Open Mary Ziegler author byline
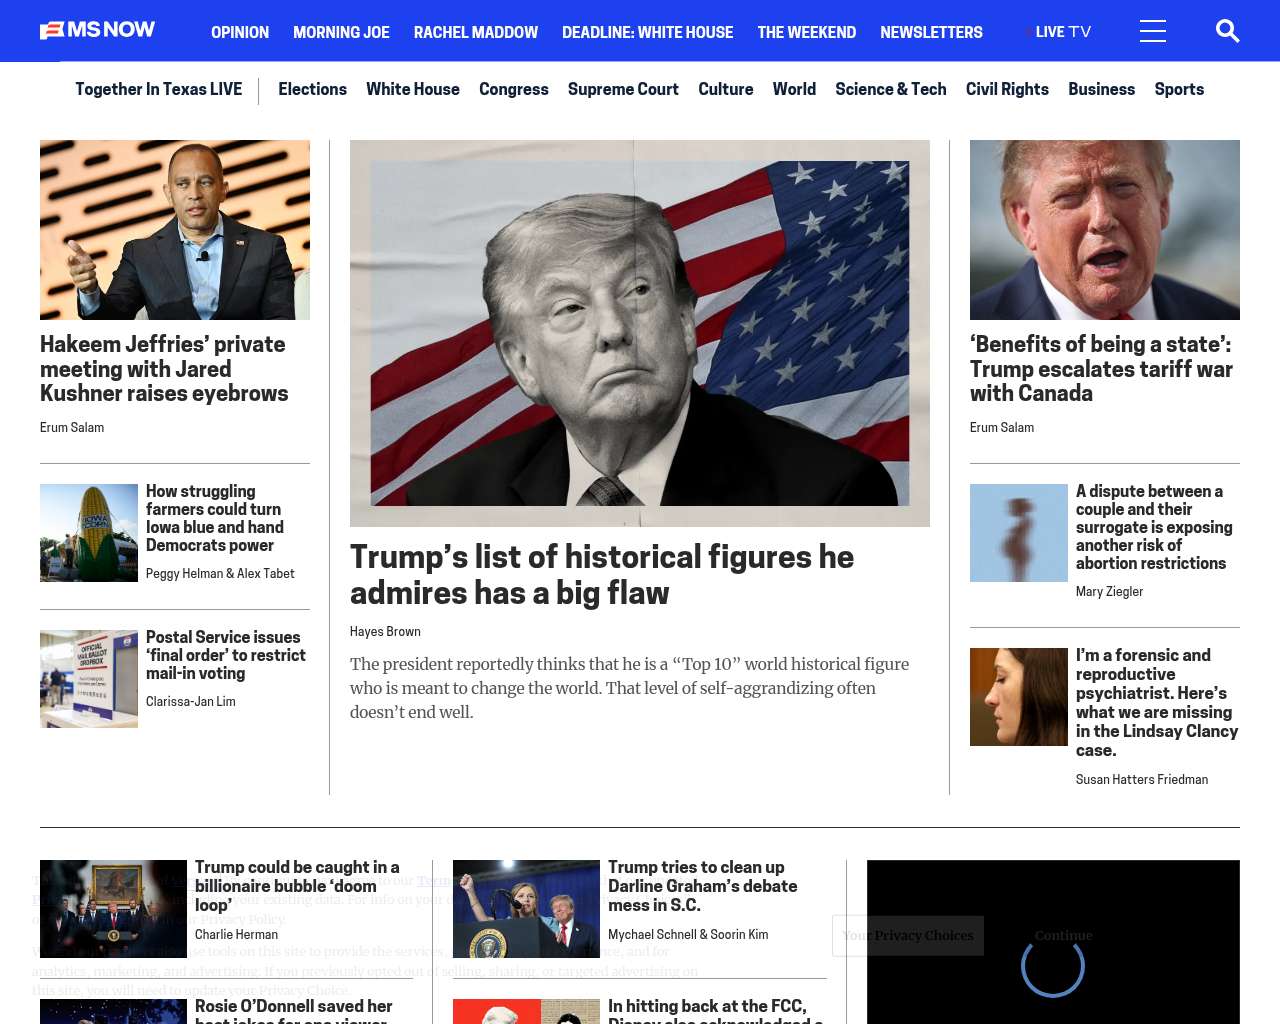 [x=1109, y=591]
